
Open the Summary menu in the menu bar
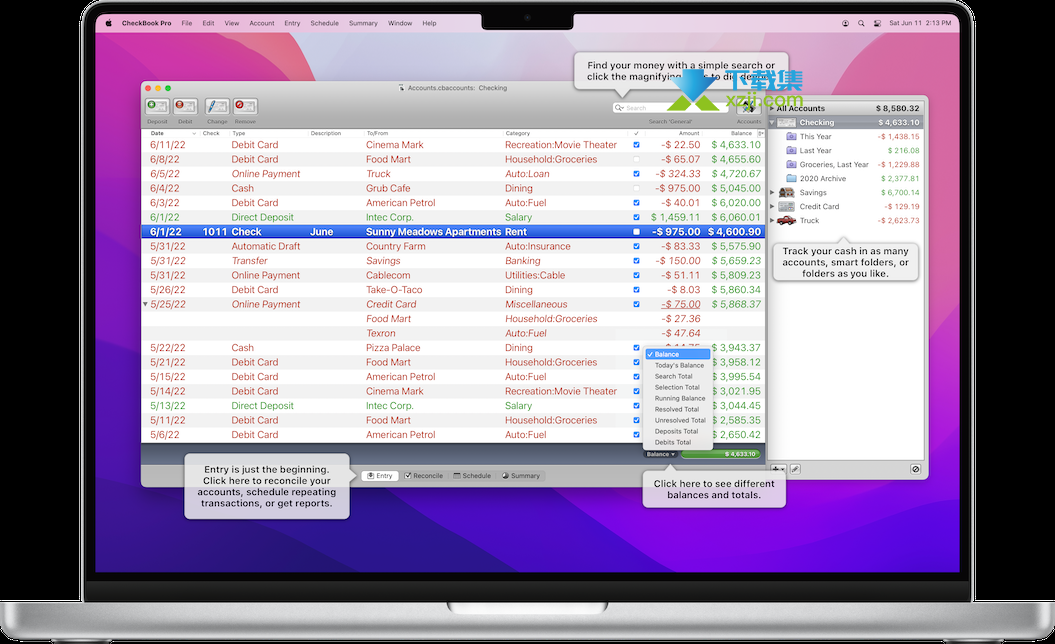[363, 23]
